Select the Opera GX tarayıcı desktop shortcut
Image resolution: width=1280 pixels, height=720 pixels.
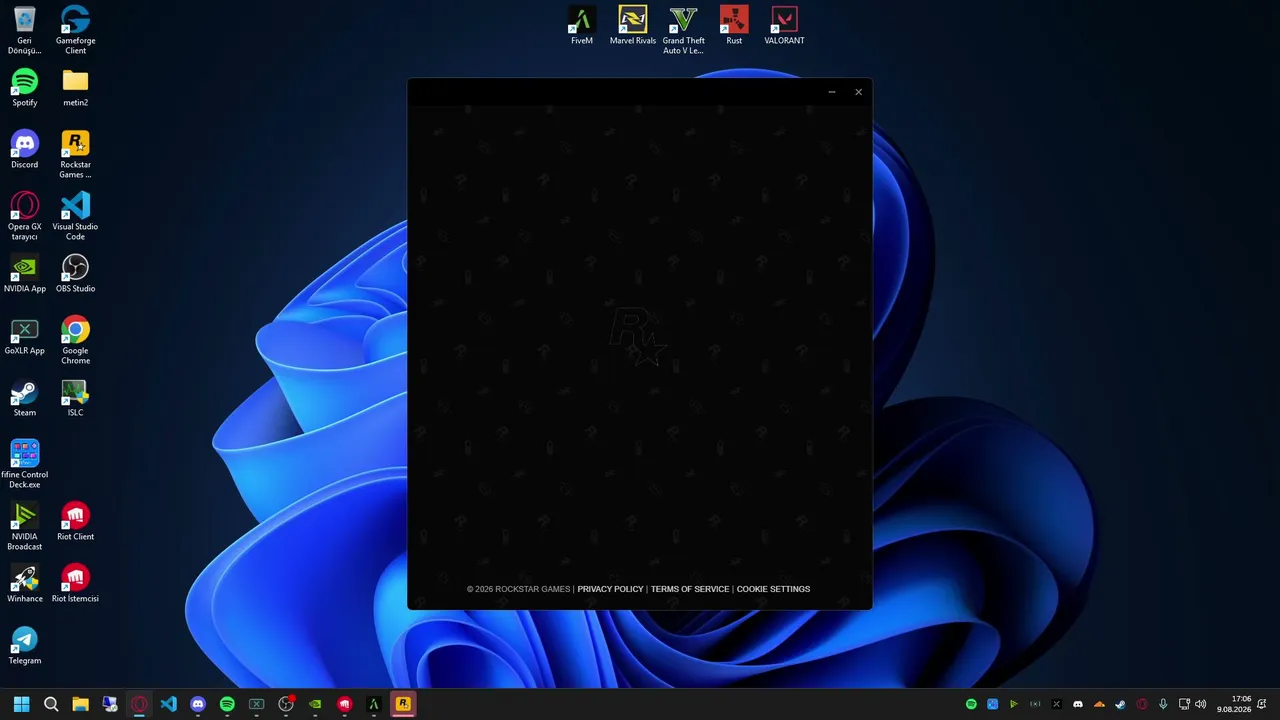[x=25, y=217]
